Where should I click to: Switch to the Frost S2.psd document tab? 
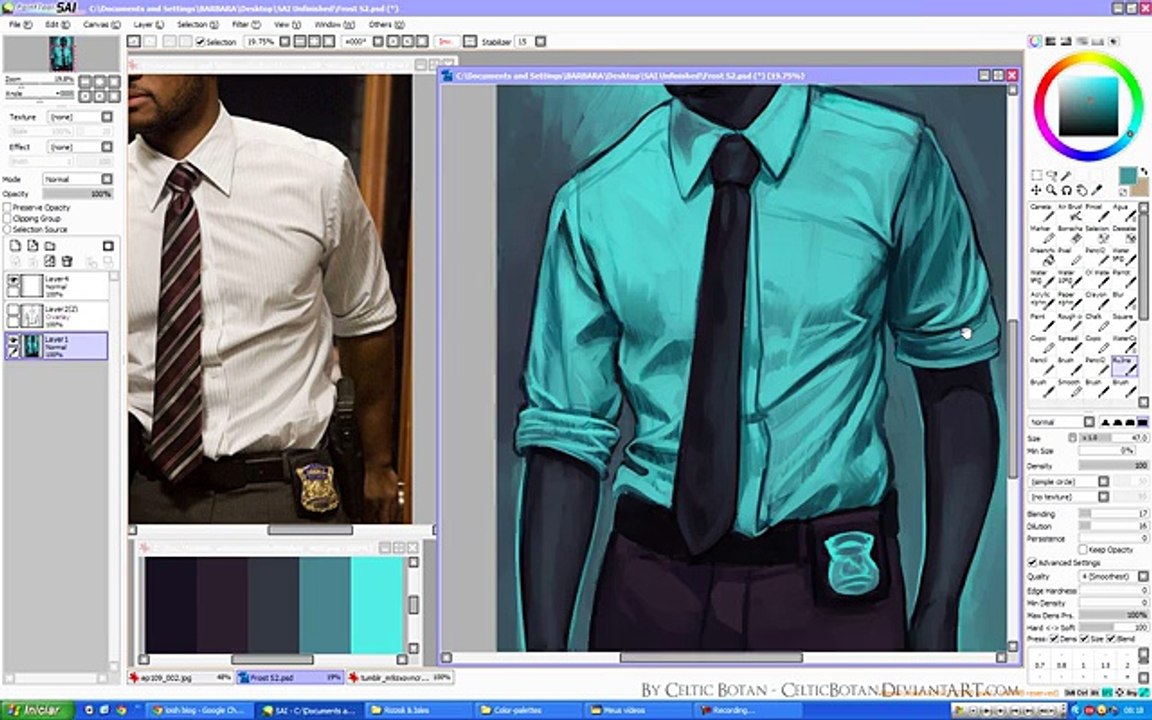tap(290, 677)
